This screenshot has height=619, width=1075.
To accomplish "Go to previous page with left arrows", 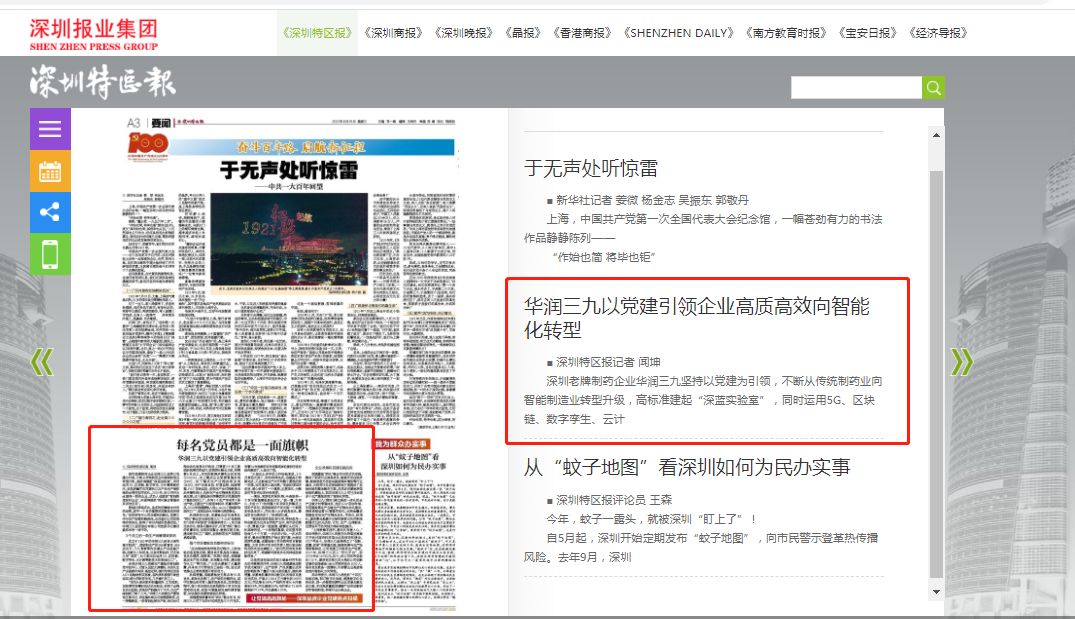I will coord(41,362).
